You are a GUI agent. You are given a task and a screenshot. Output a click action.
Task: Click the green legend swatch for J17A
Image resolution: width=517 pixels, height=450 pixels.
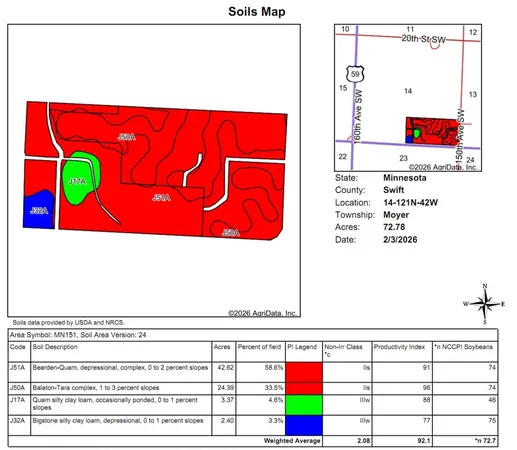[x=304, y=405]
